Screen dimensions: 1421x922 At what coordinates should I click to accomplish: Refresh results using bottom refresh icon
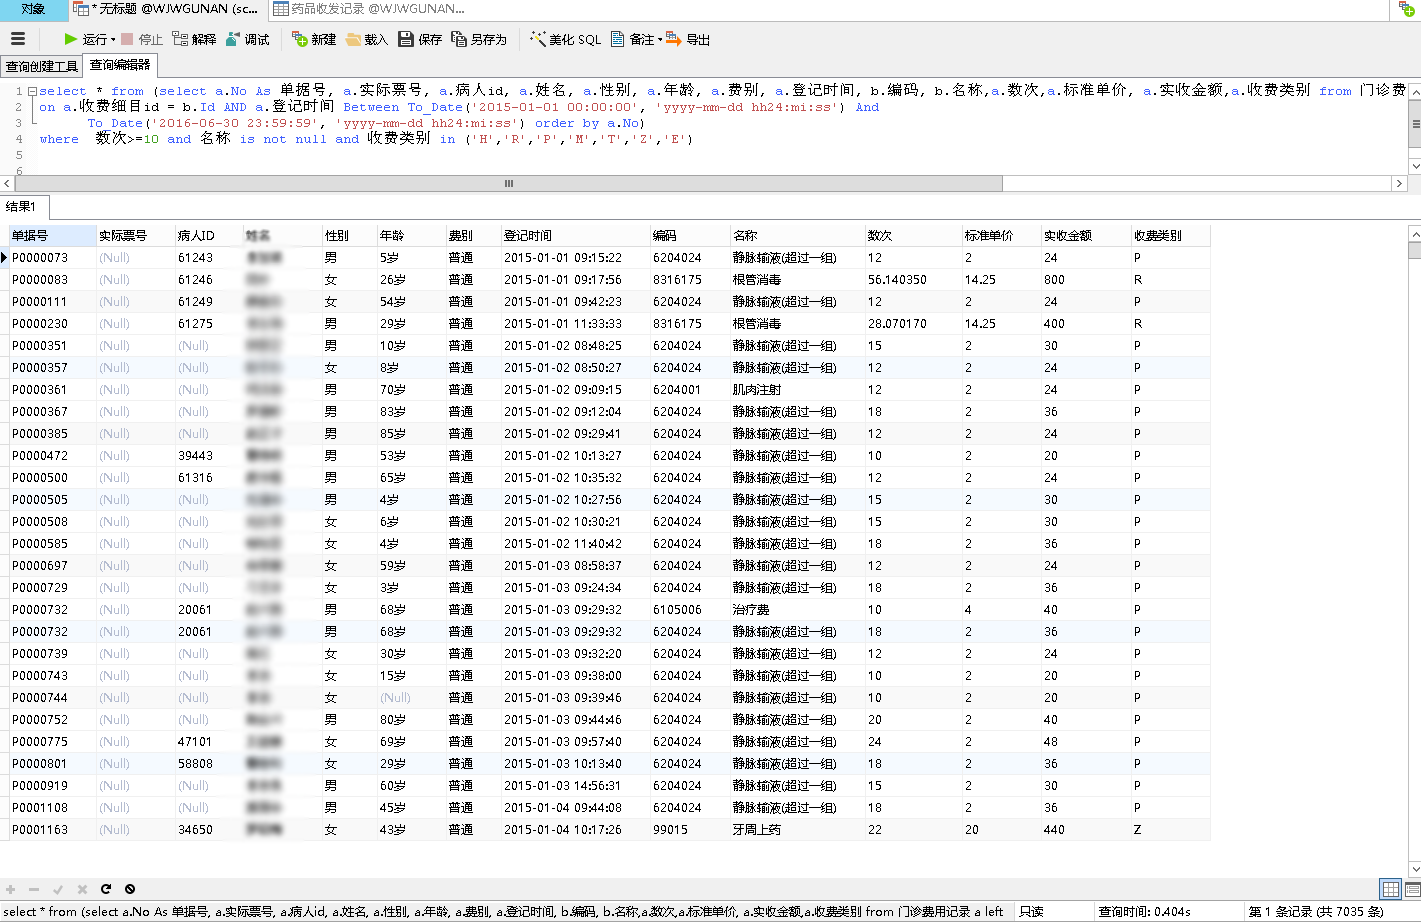[x=106, y=889]
